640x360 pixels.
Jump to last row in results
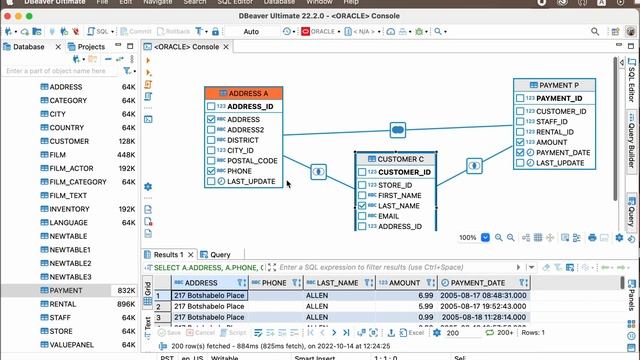[x=346, y=333]
